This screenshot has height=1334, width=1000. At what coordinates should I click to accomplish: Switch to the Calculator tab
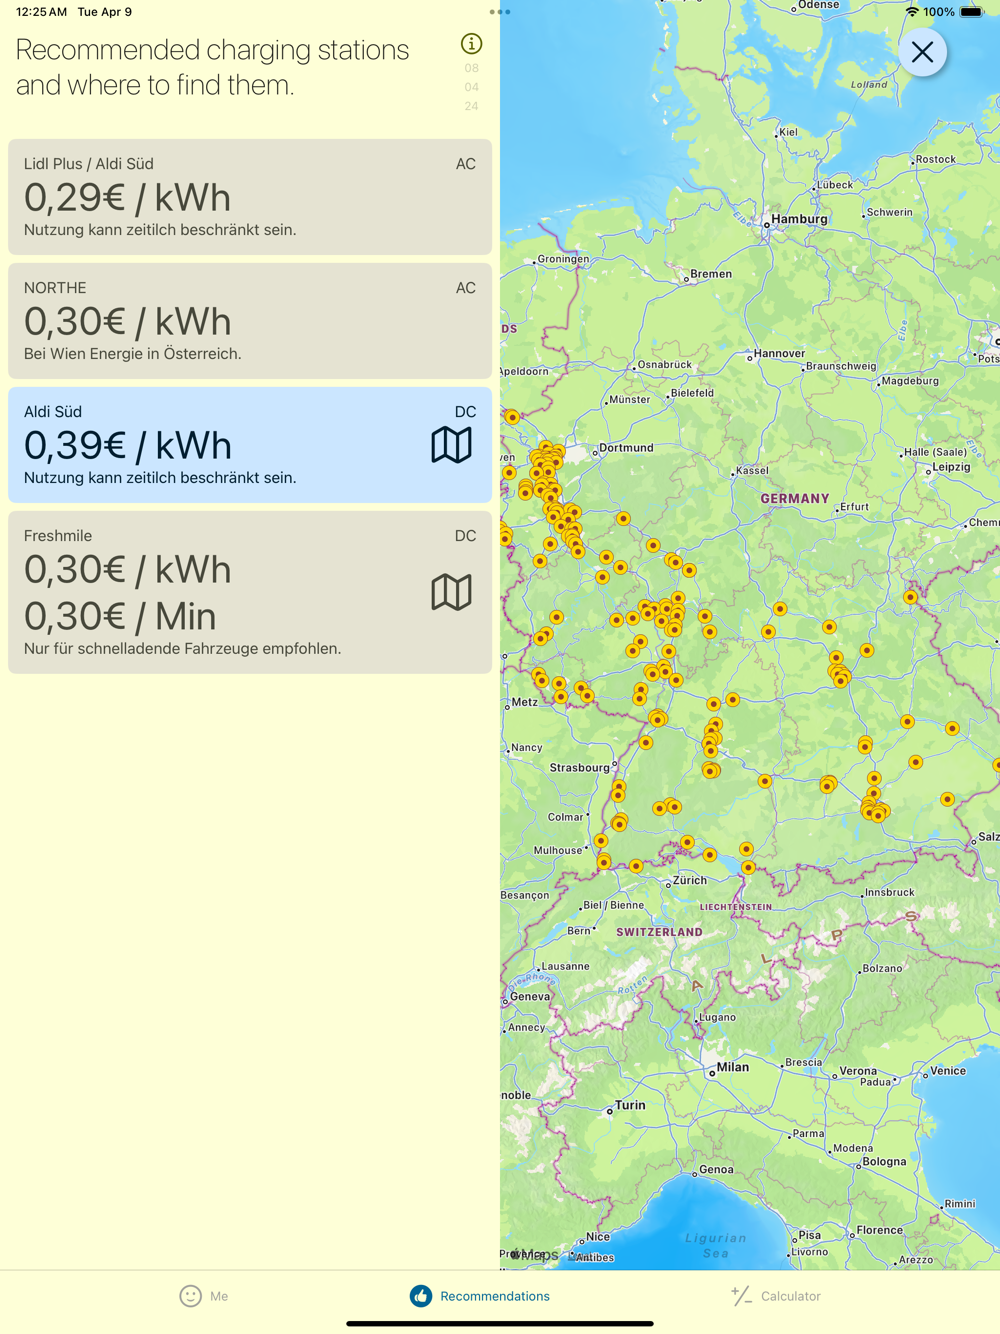[776, 1296]
